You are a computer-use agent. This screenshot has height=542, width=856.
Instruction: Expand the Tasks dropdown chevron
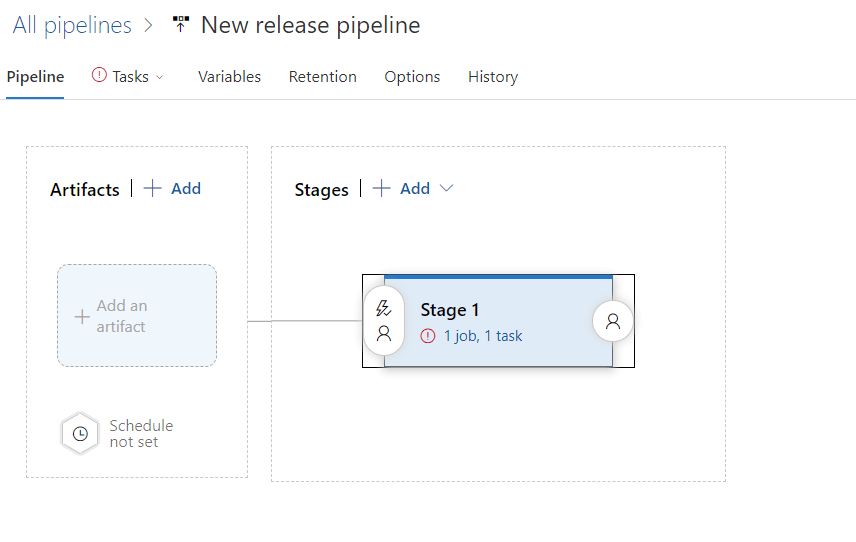click(x=160, y=77)
